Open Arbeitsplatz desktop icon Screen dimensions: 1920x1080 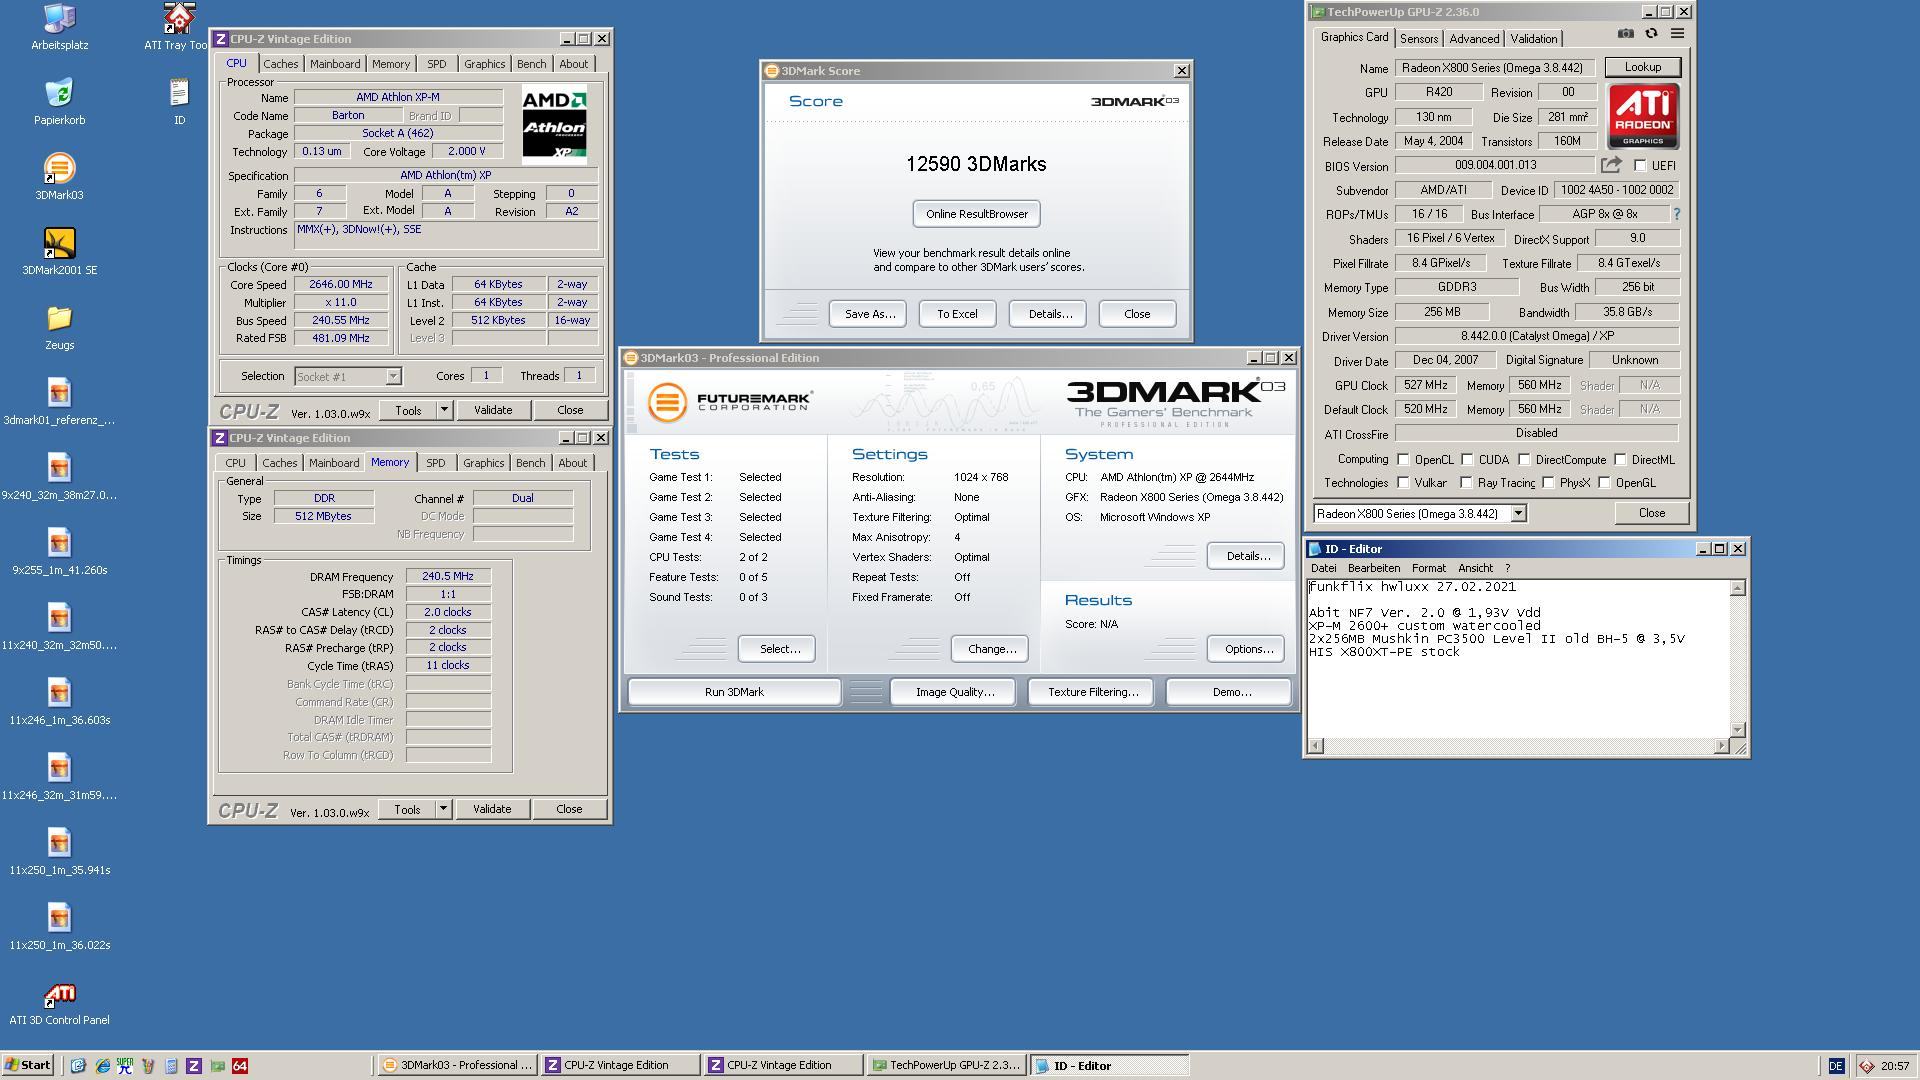[x=60, y=27]
